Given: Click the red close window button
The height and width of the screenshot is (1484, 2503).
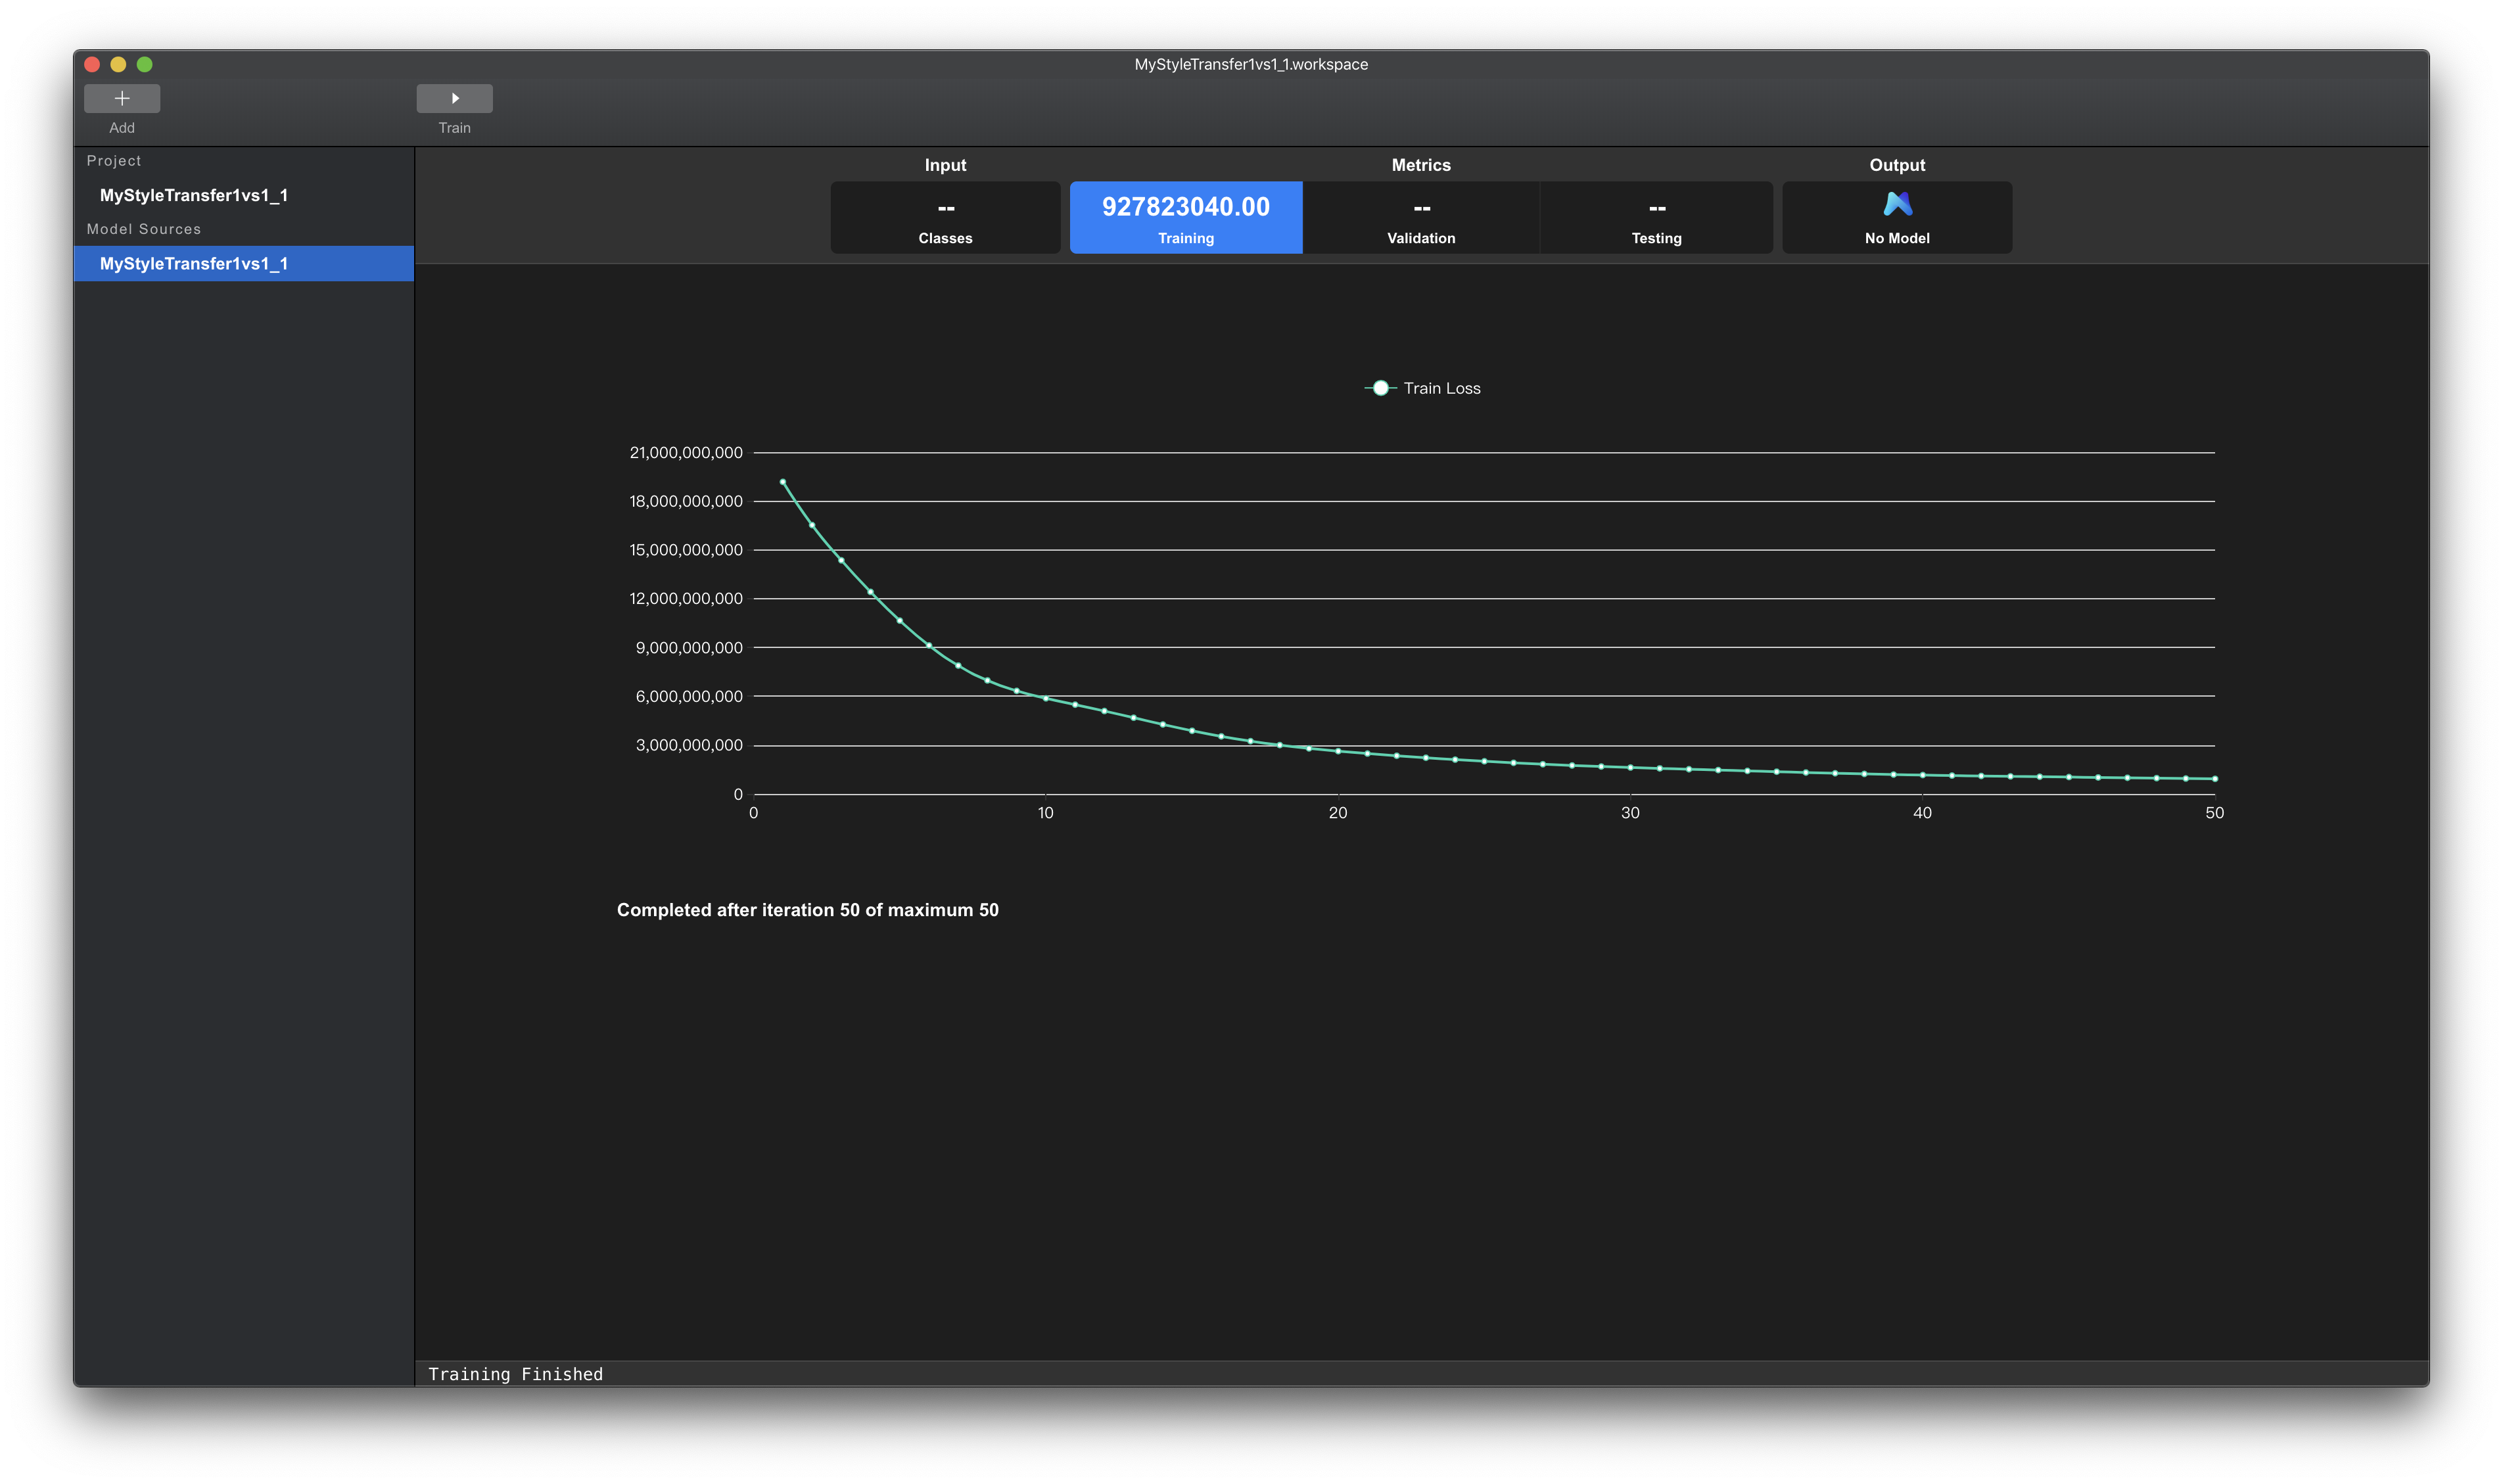Looking at the screenshot, I should tap(92, 64).
